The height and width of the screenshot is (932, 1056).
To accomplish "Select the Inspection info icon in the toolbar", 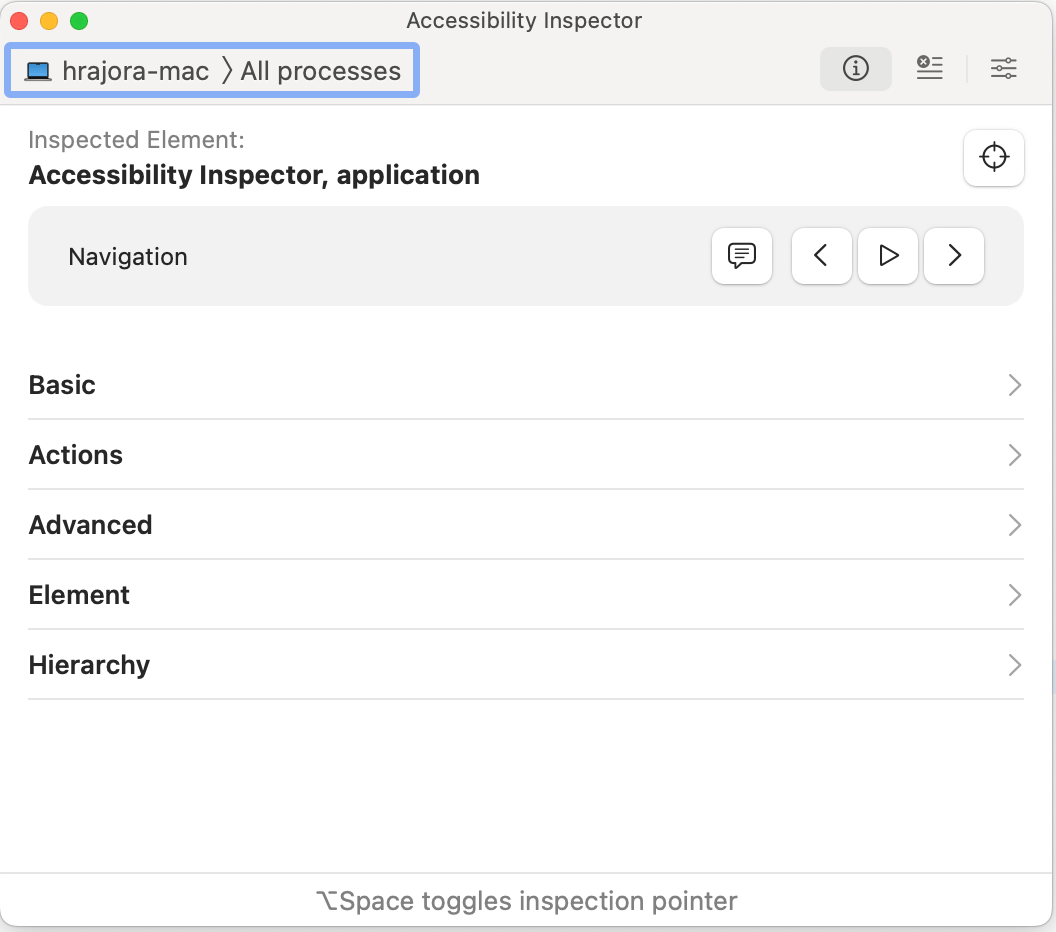I will (855, 69).
